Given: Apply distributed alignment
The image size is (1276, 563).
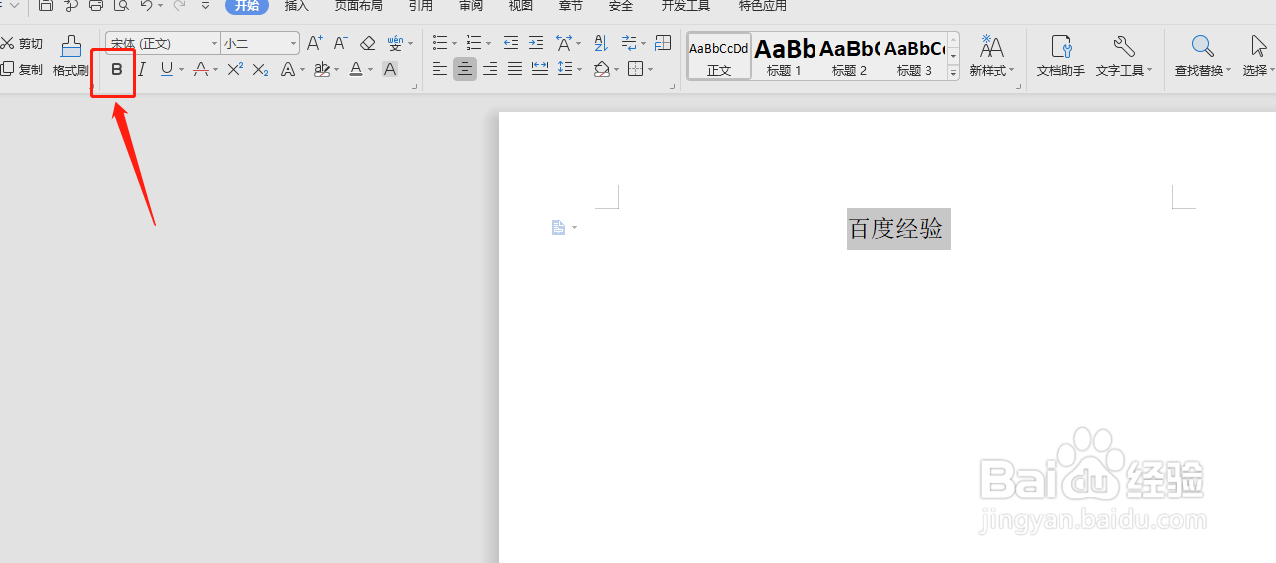Looking at the screenshot, I should 540,69.
